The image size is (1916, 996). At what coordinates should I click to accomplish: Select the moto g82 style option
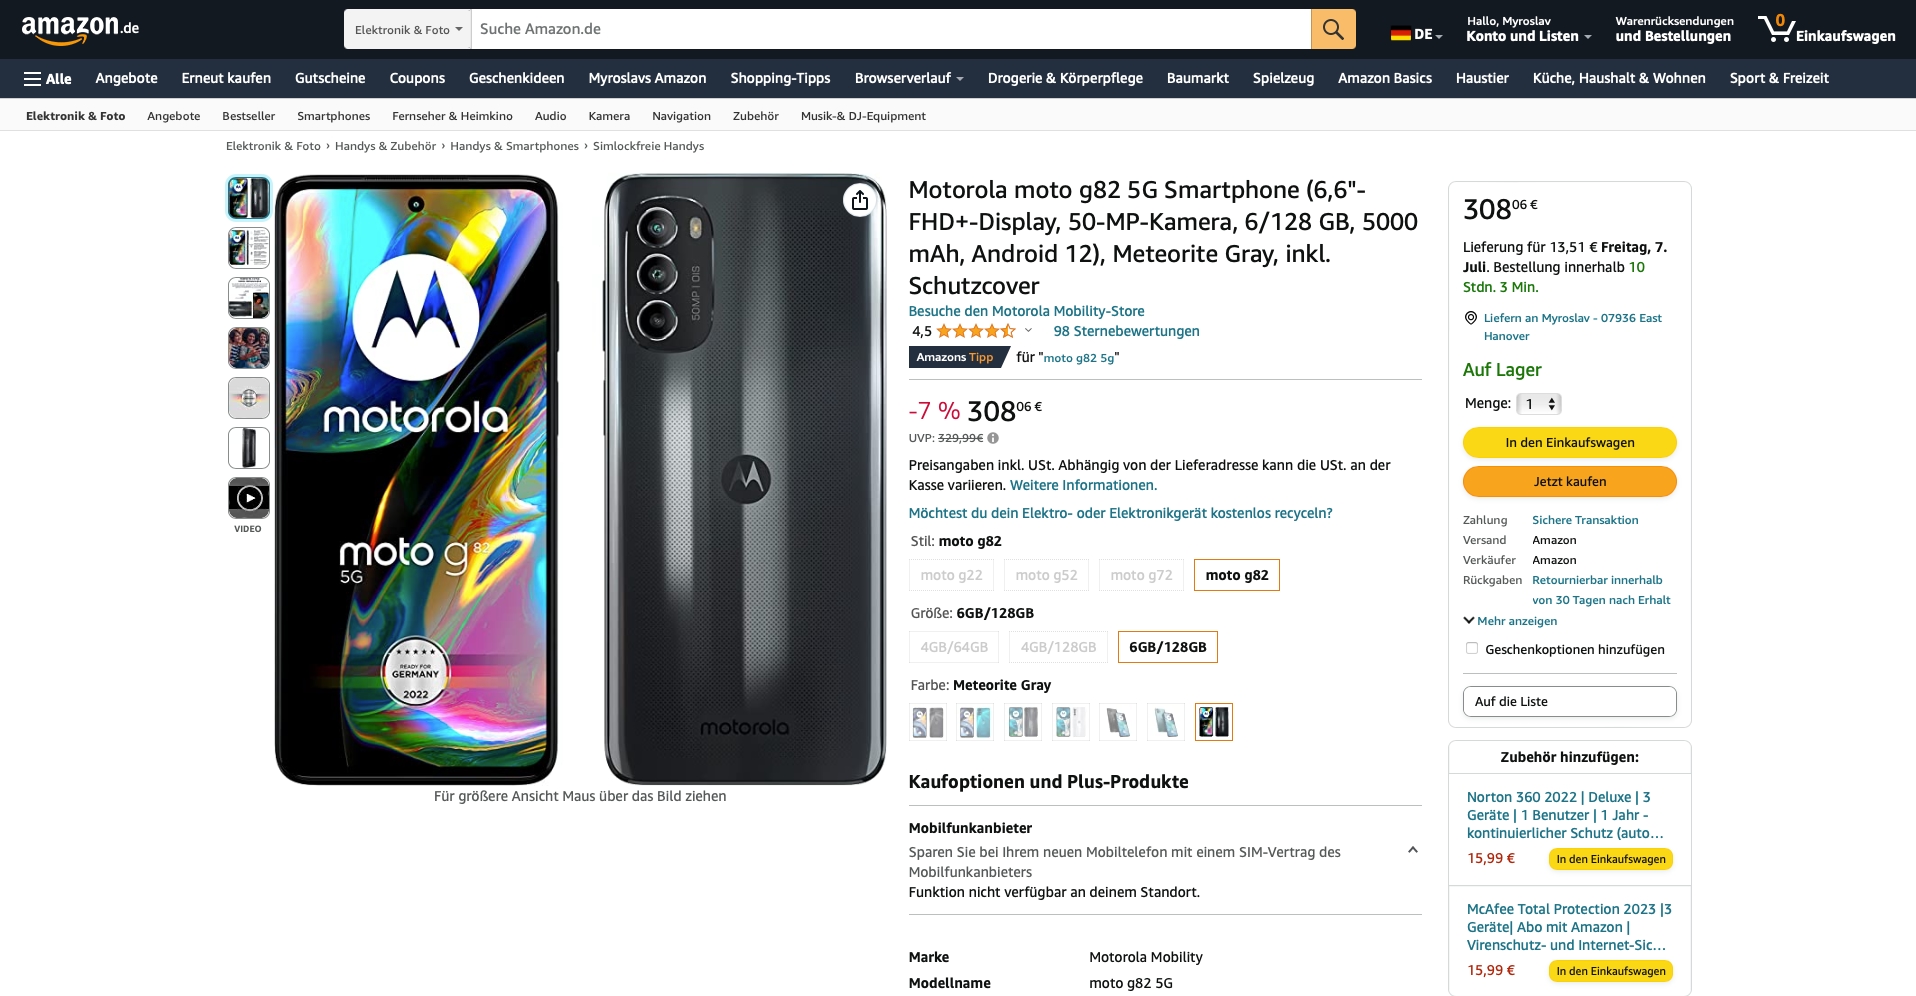1236,575
